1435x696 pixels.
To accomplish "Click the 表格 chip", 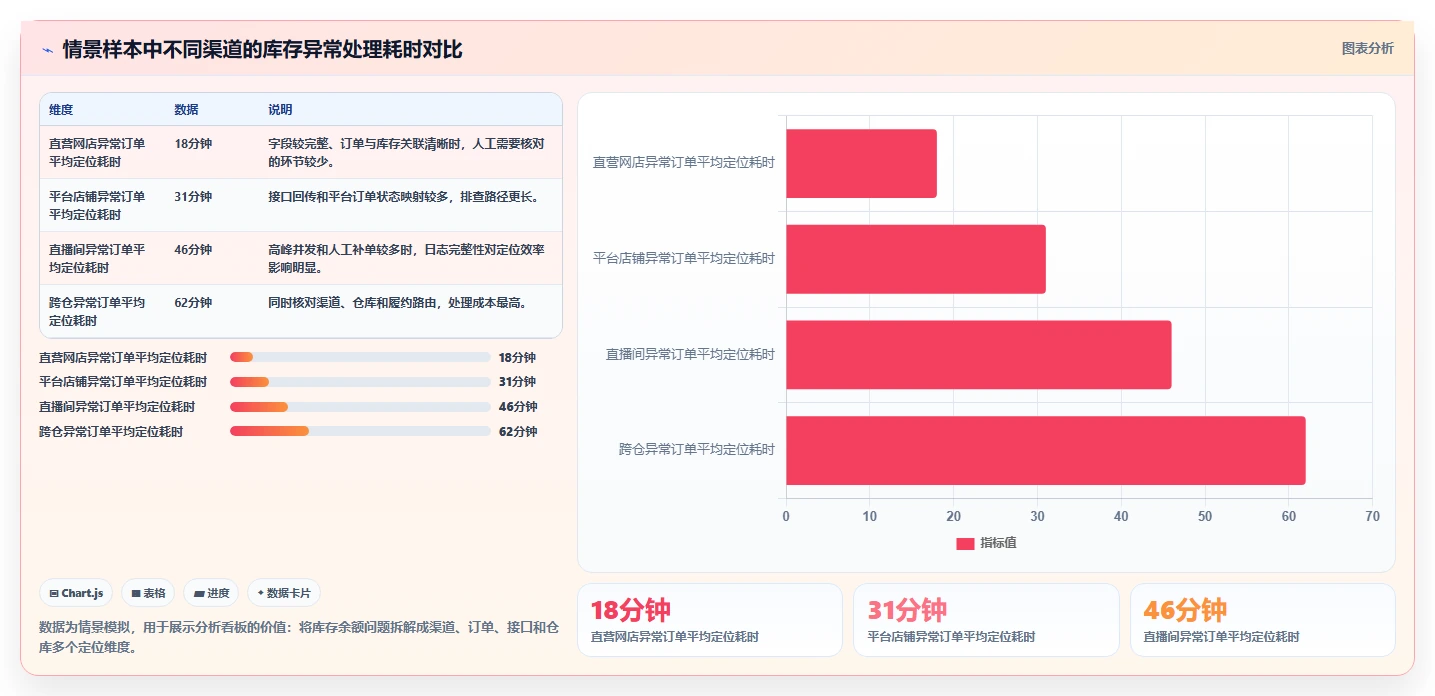I will click(x=148, y=593).
